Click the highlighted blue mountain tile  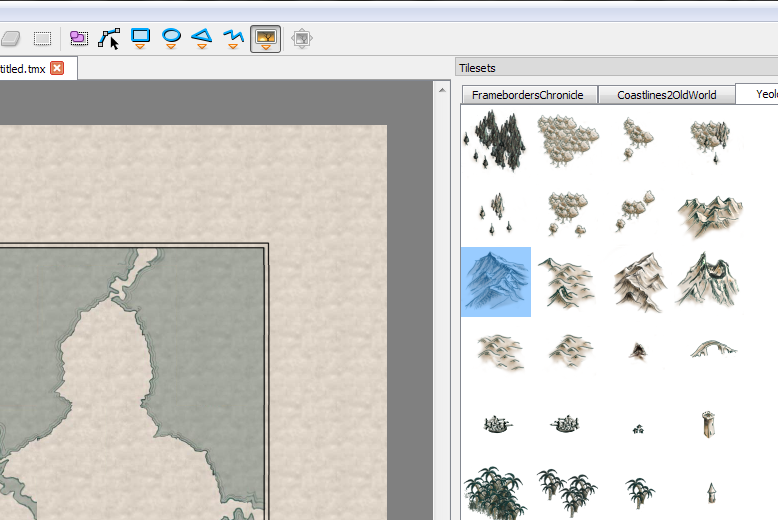pyautogui.click(x=496, y=282)
